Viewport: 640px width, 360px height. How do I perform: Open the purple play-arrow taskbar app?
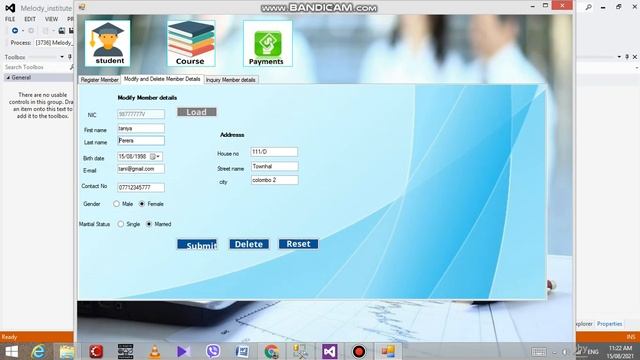point(183,351)
